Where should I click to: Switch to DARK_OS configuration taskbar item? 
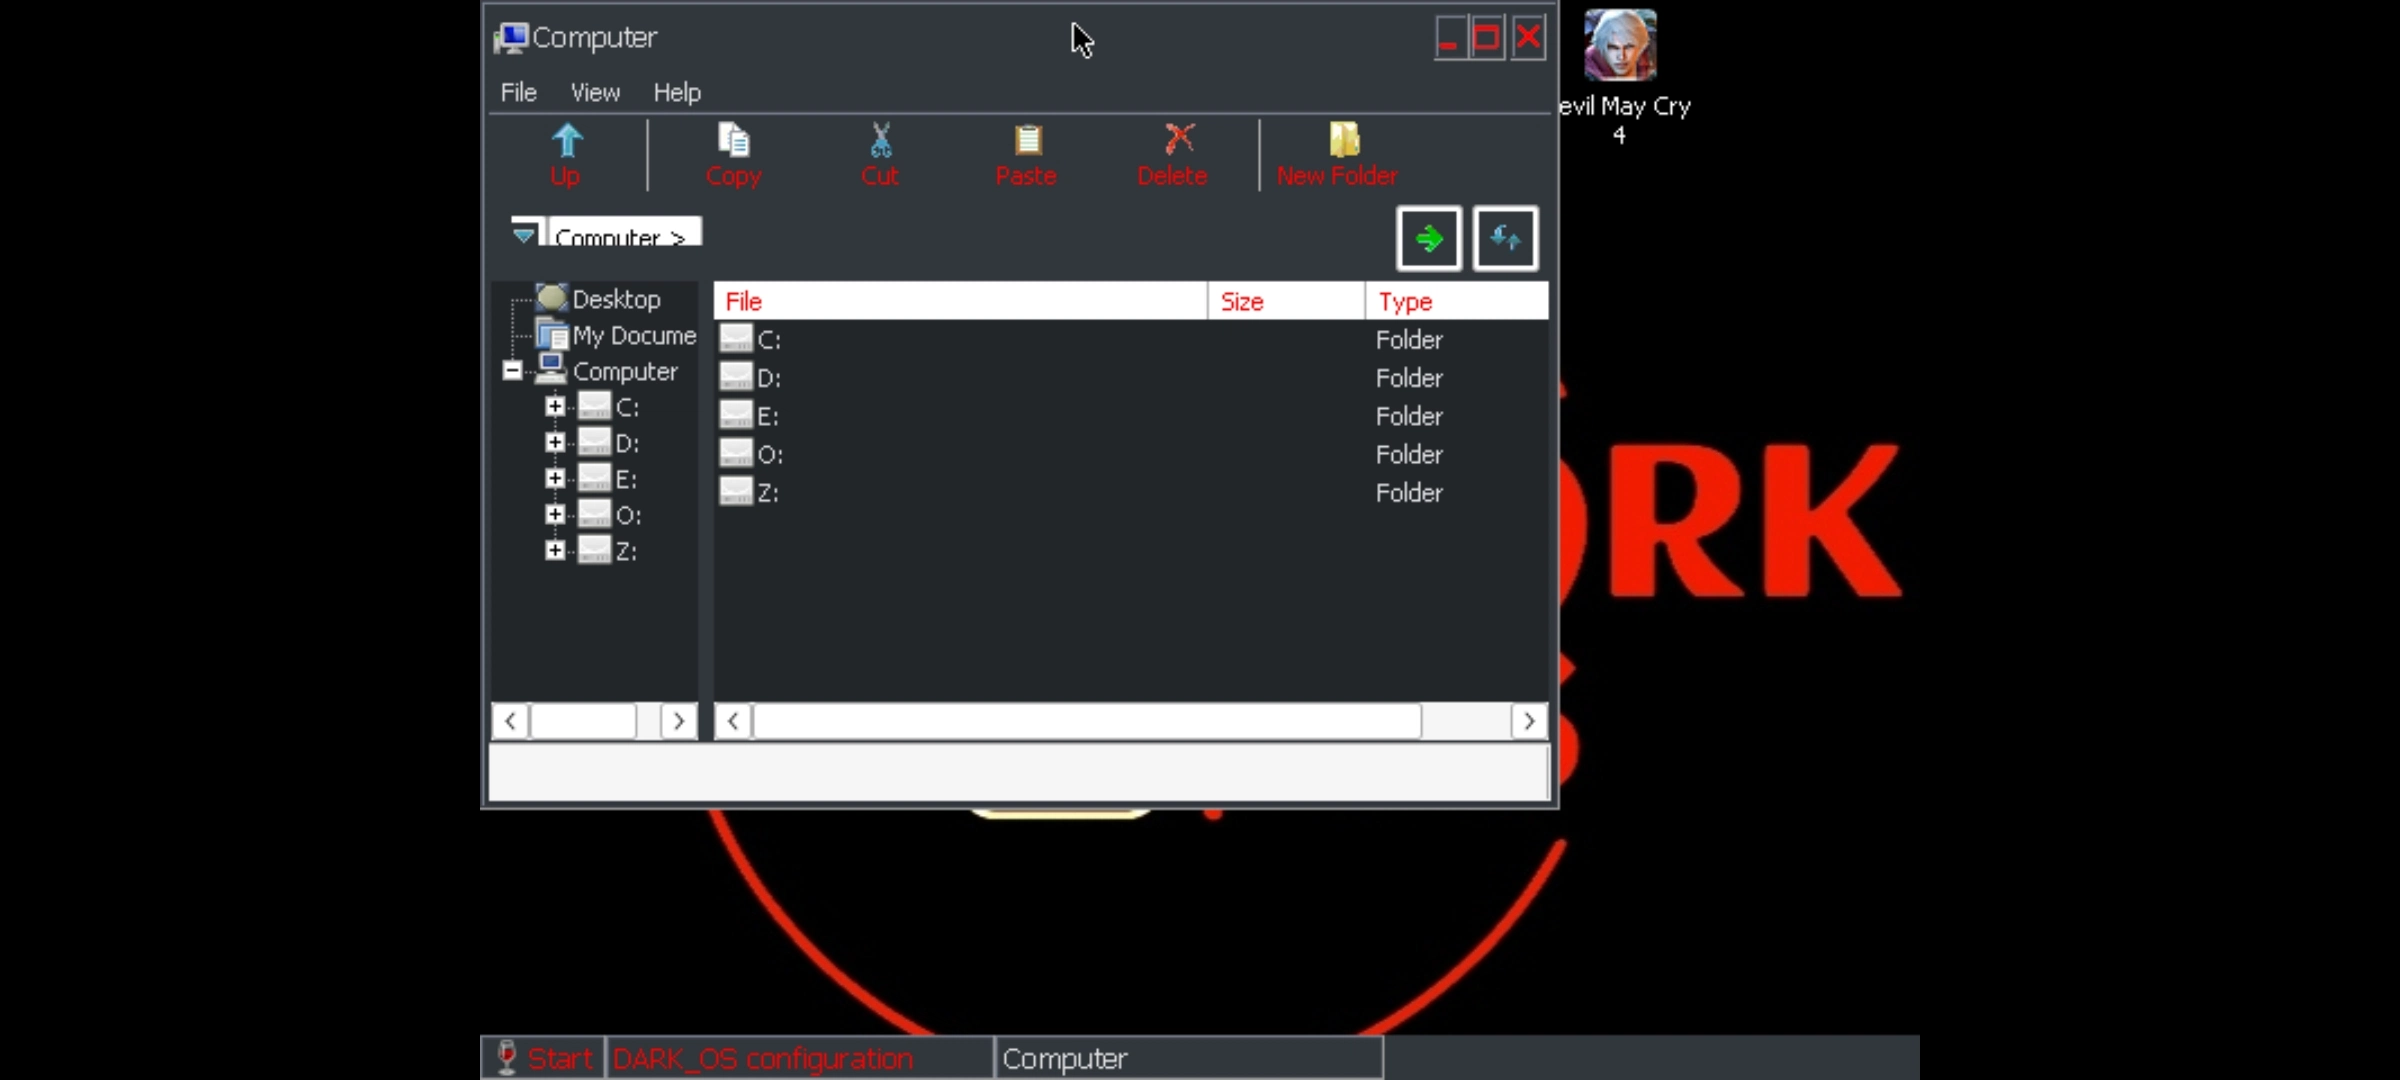(x=800, y=1058)
